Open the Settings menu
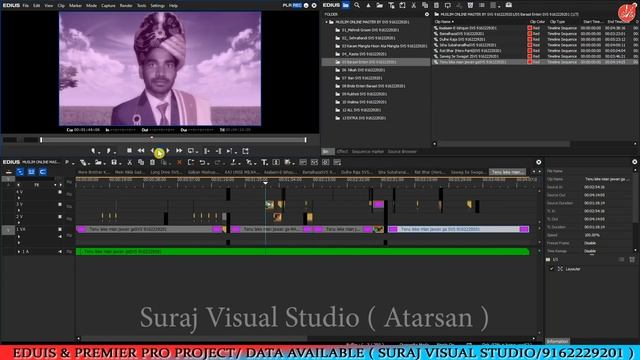This screenshot has width=640, height=360. [158, 6]
